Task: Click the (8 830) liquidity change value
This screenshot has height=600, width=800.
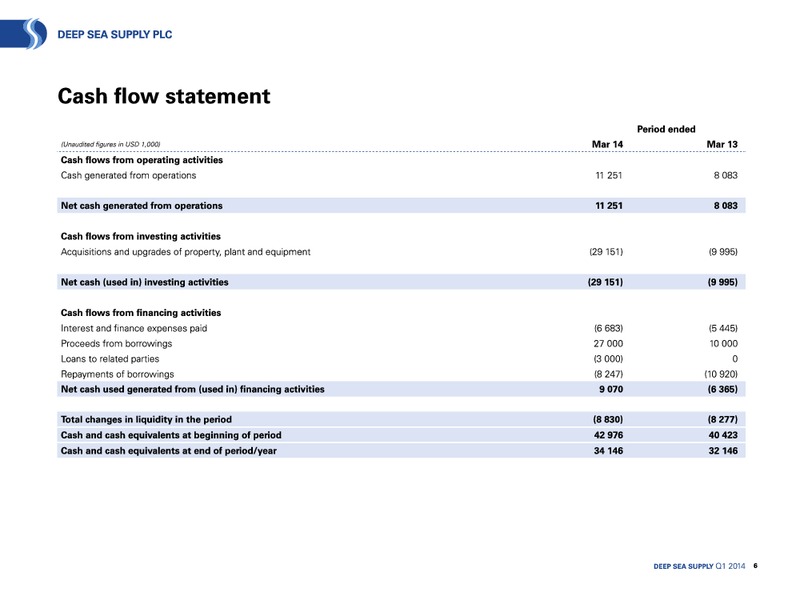Action: (x=608, y=419)
